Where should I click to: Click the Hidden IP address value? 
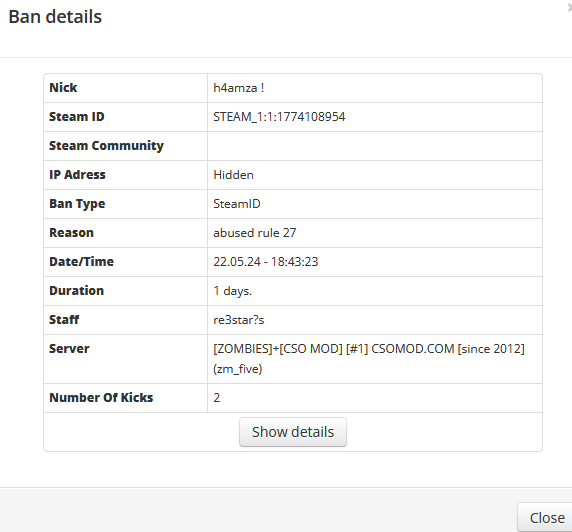click(x=233, y=175)
